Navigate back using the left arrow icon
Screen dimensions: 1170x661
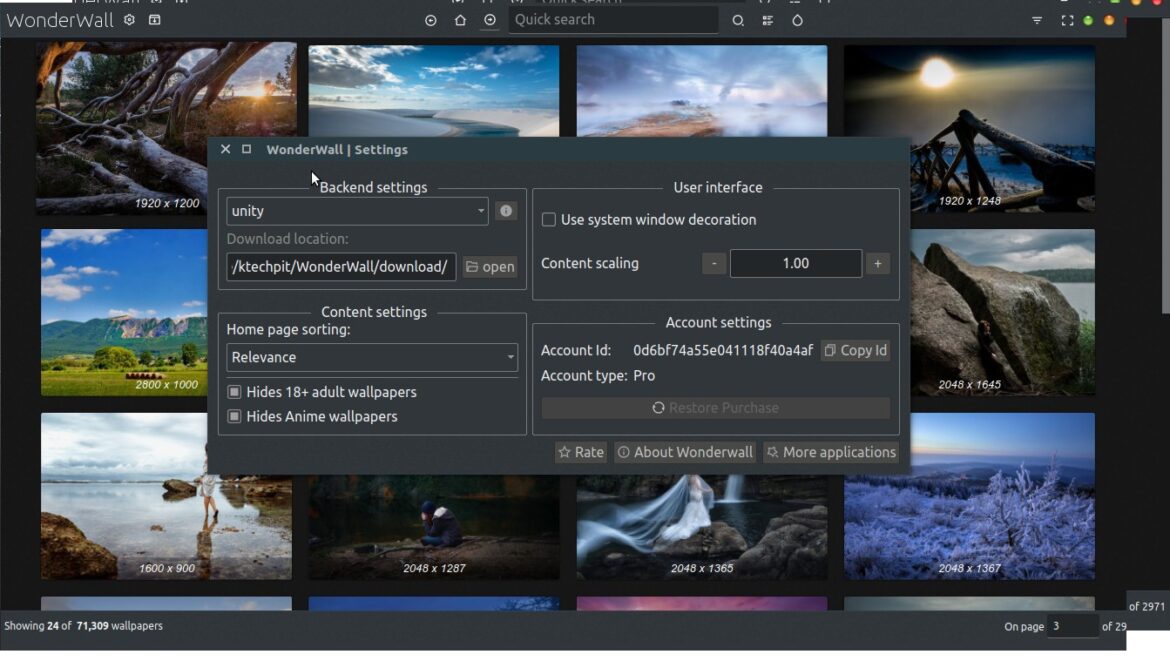coord(430,20)
